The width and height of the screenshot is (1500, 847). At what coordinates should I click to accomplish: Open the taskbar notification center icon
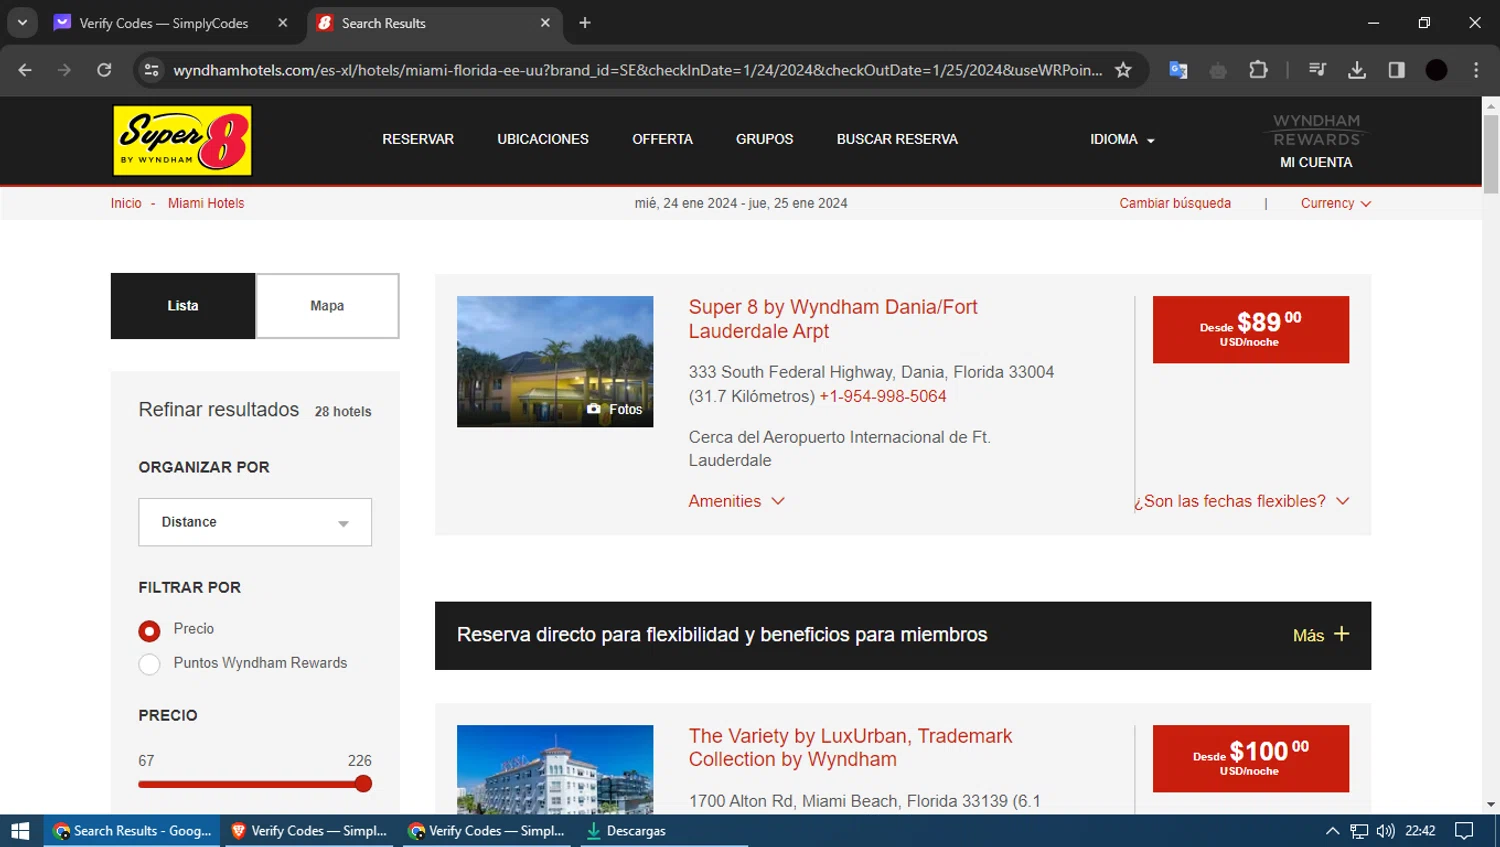(1464, 831)
